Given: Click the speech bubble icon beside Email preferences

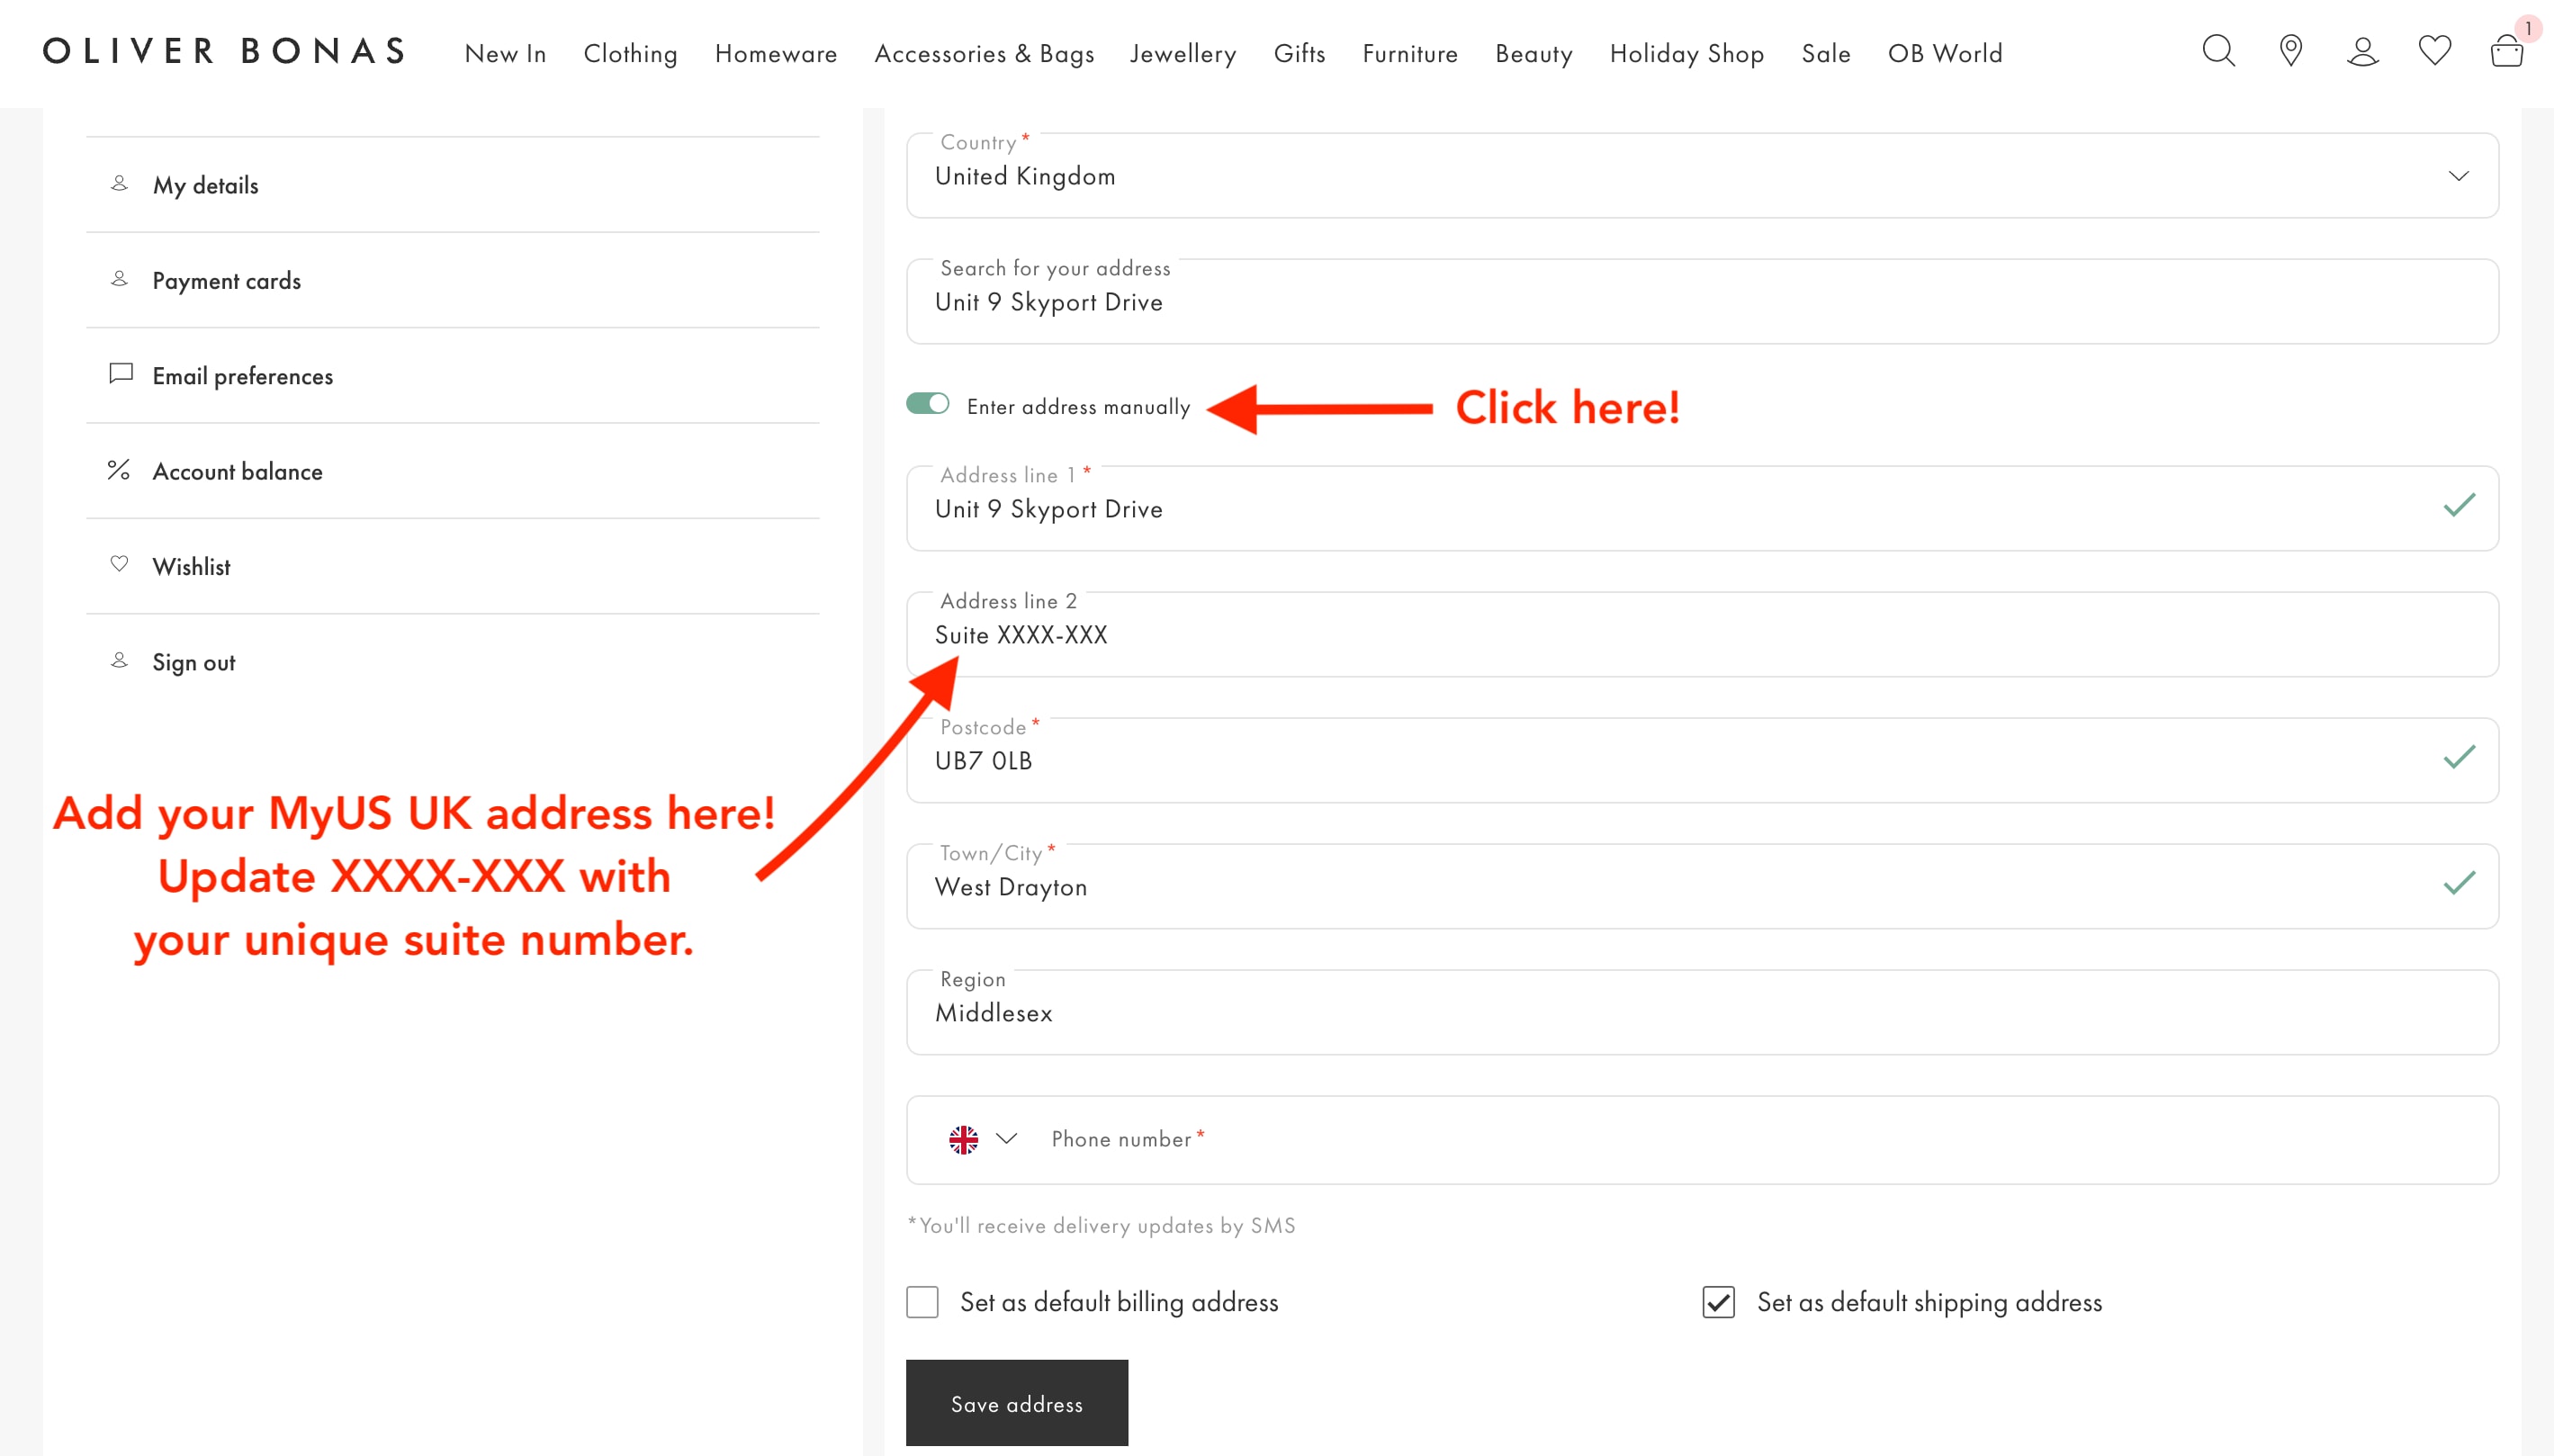Looking at the screenshot, I should point(120,374).
